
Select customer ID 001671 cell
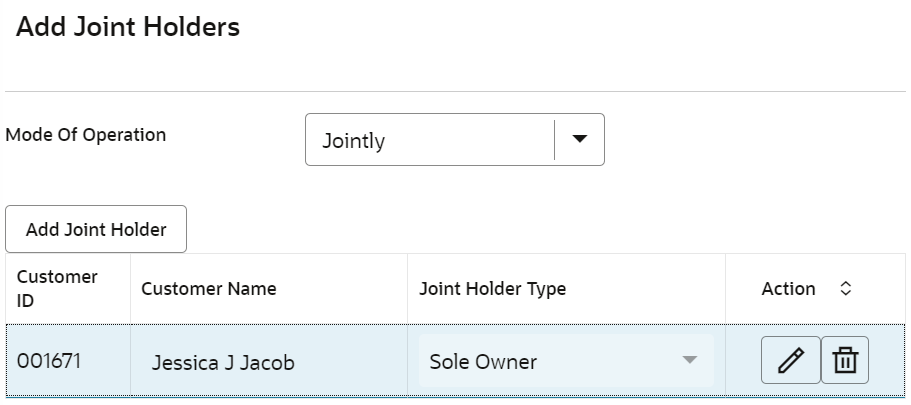[x=68, y=361]
